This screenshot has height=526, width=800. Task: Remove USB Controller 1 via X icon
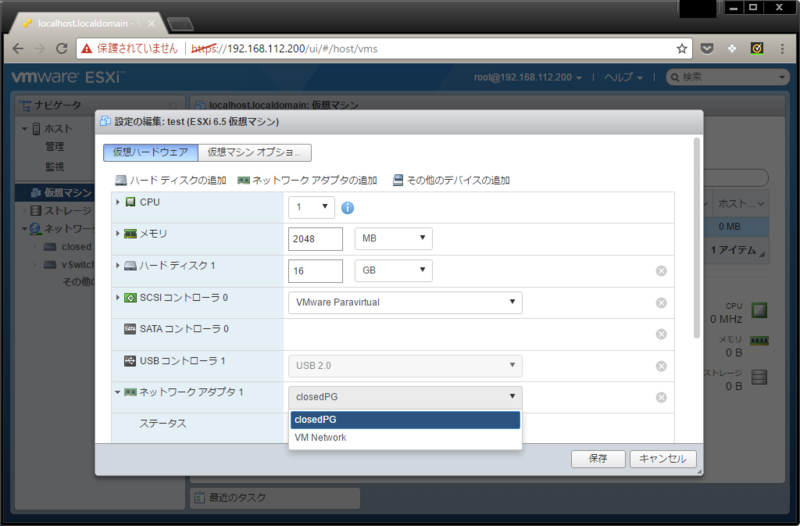coord(661,366)
